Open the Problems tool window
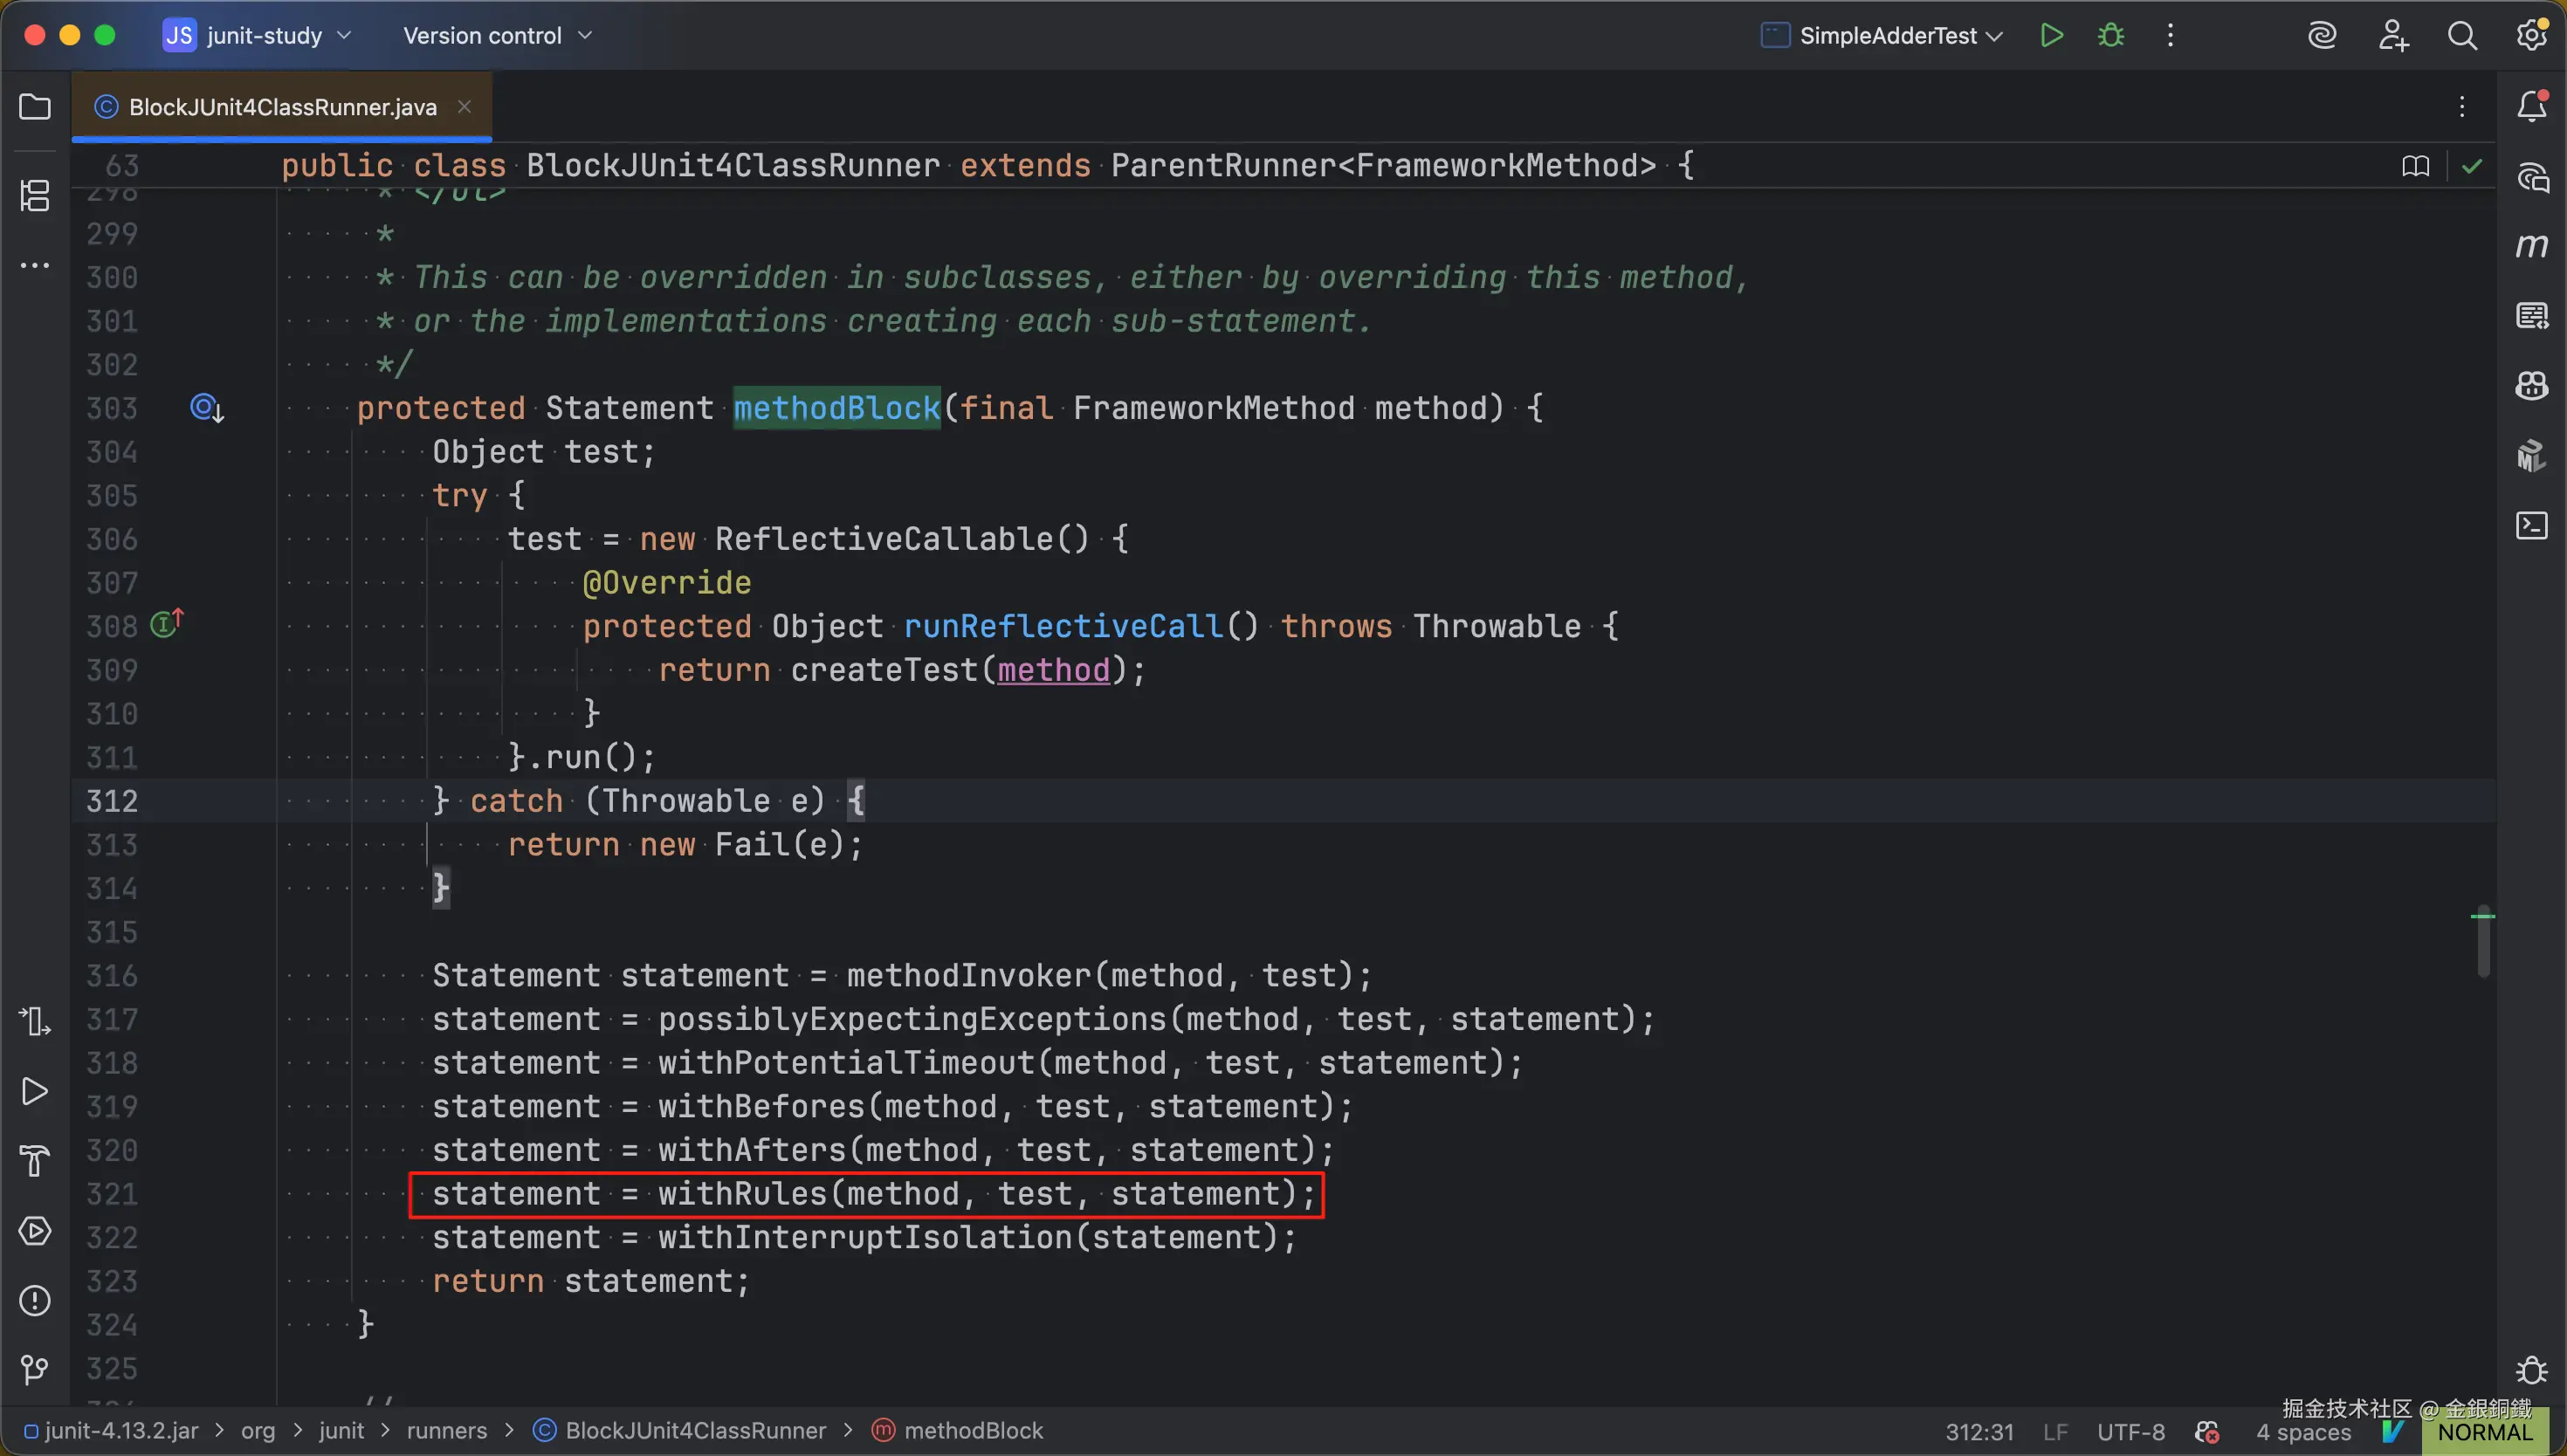This screenshot has width=2567, height=1456. tap(35, 1300)
